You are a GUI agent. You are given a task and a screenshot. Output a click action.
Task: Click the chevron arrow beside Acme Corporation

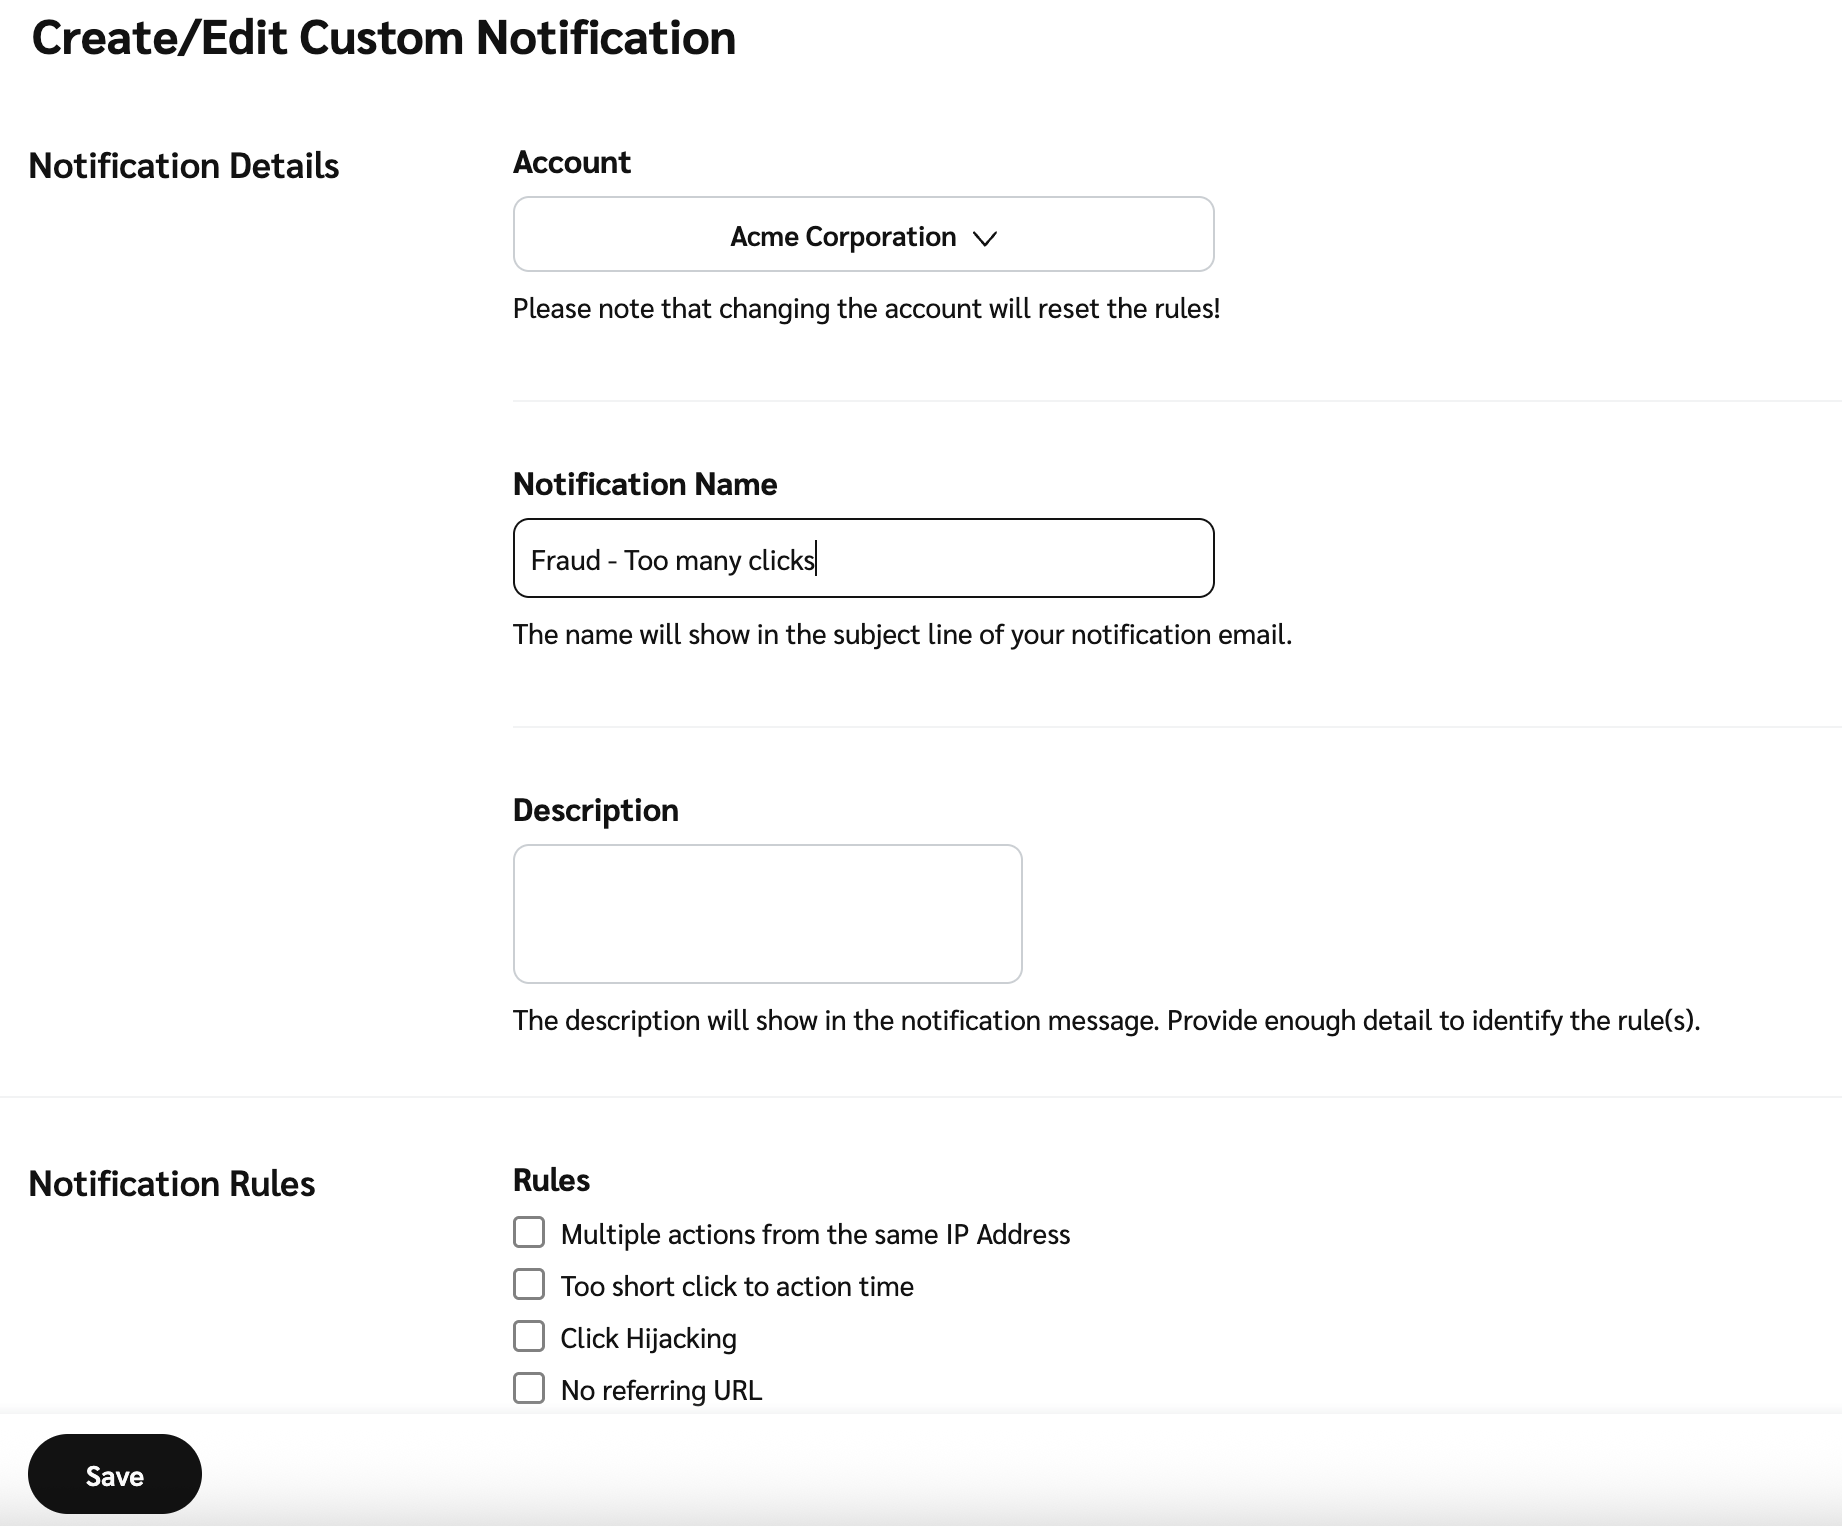click(985, 238)
